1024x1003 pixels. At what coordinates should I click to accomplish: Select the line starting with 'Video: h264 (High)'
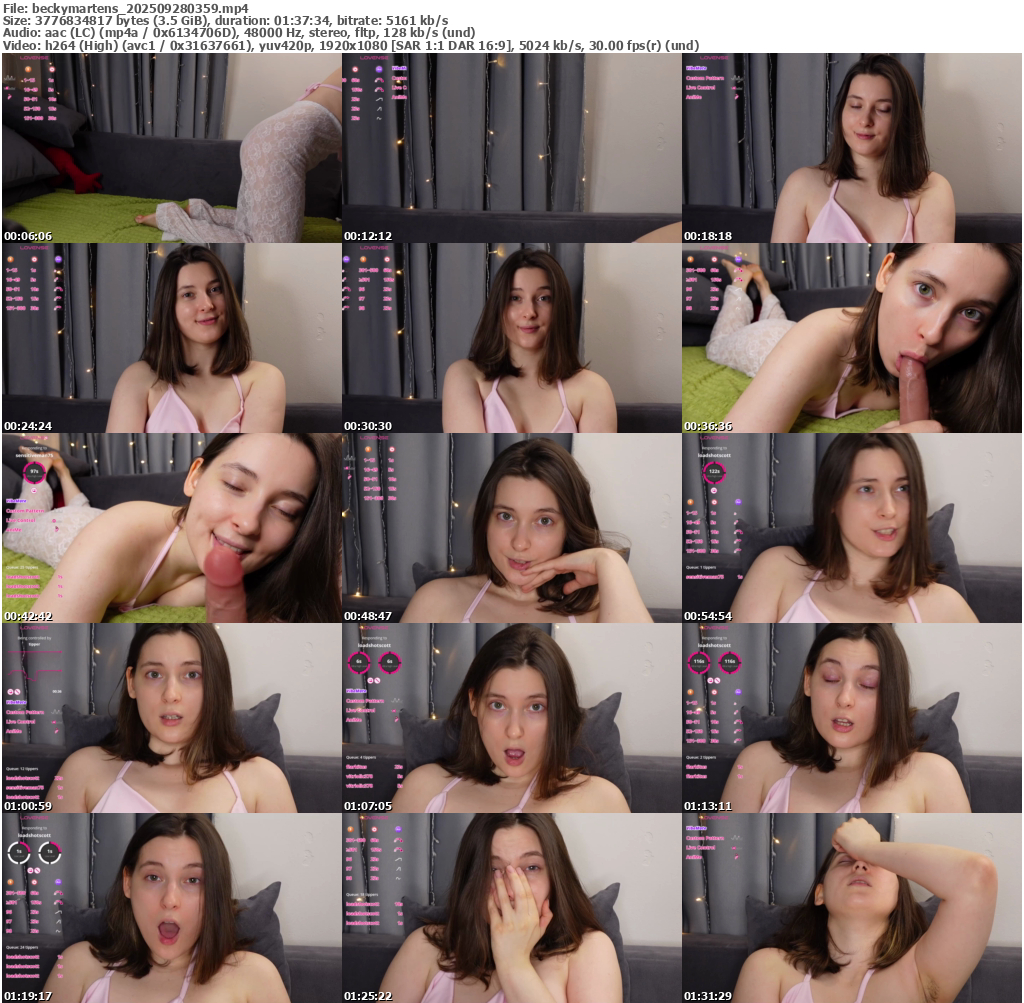pyautogui.click(x=351, y=46)
